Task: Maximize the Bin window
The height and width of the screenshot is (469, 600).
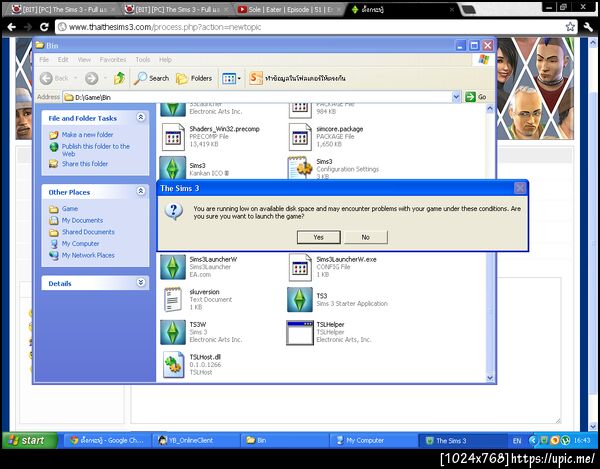Action: point(474,46)
